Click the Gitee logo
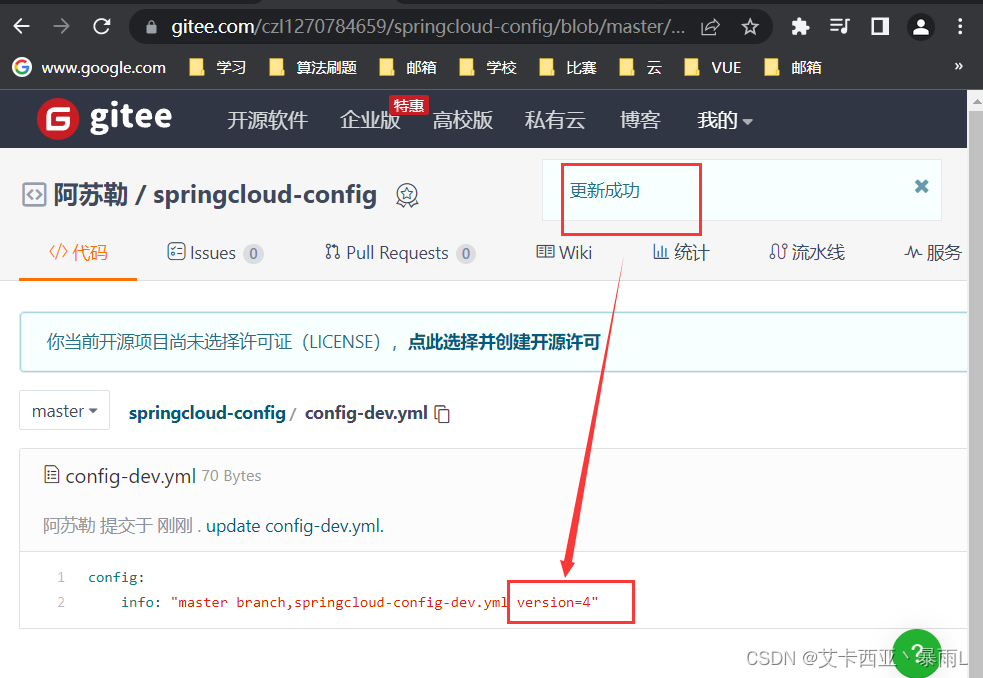Viewport: 983px width, 678px height. click(105, 118)
